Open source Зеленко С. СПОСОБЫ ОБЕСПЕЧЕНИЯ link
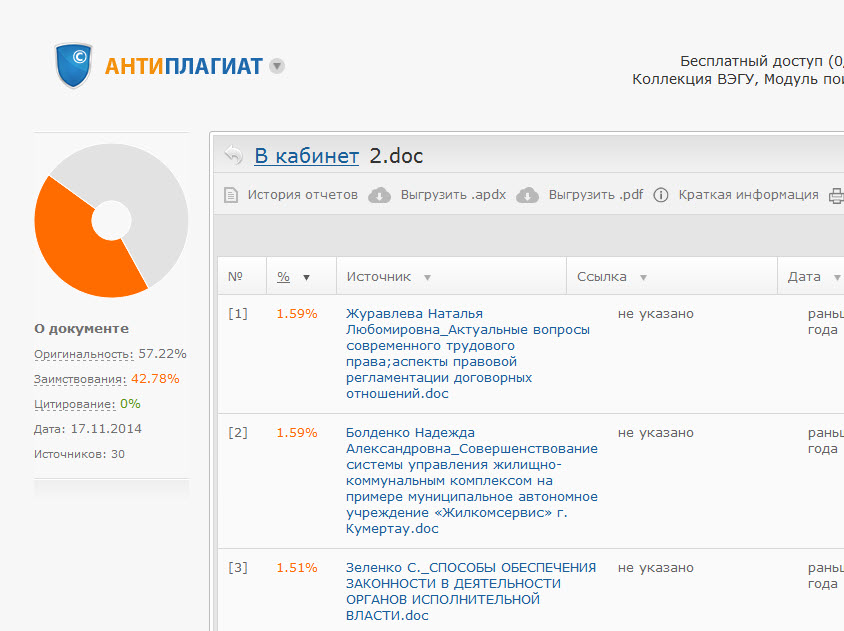Screen dimensions: 844x631 pos(471,591)
